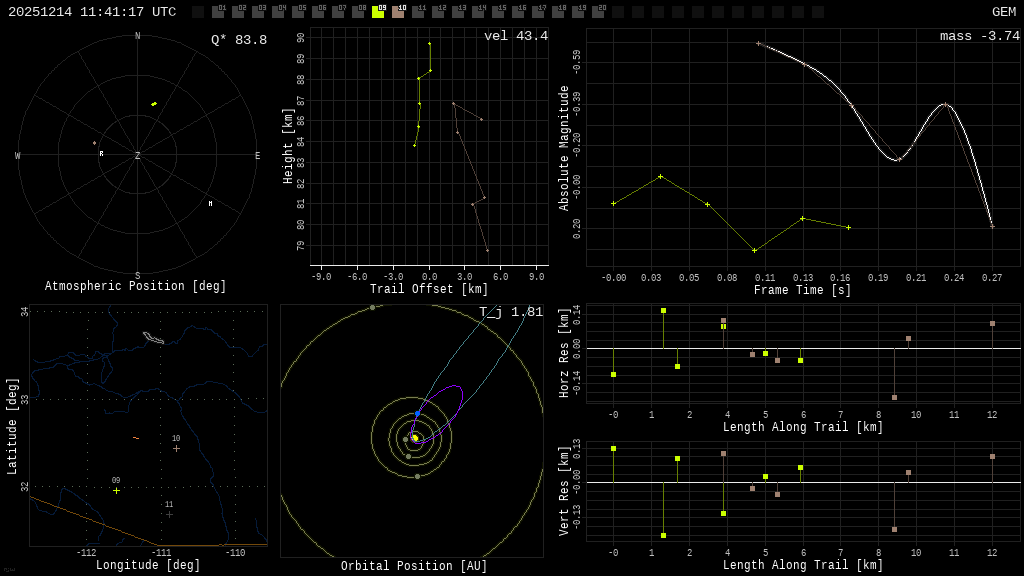Click the yellow station 09 cross on map

(x=116, y=490)
